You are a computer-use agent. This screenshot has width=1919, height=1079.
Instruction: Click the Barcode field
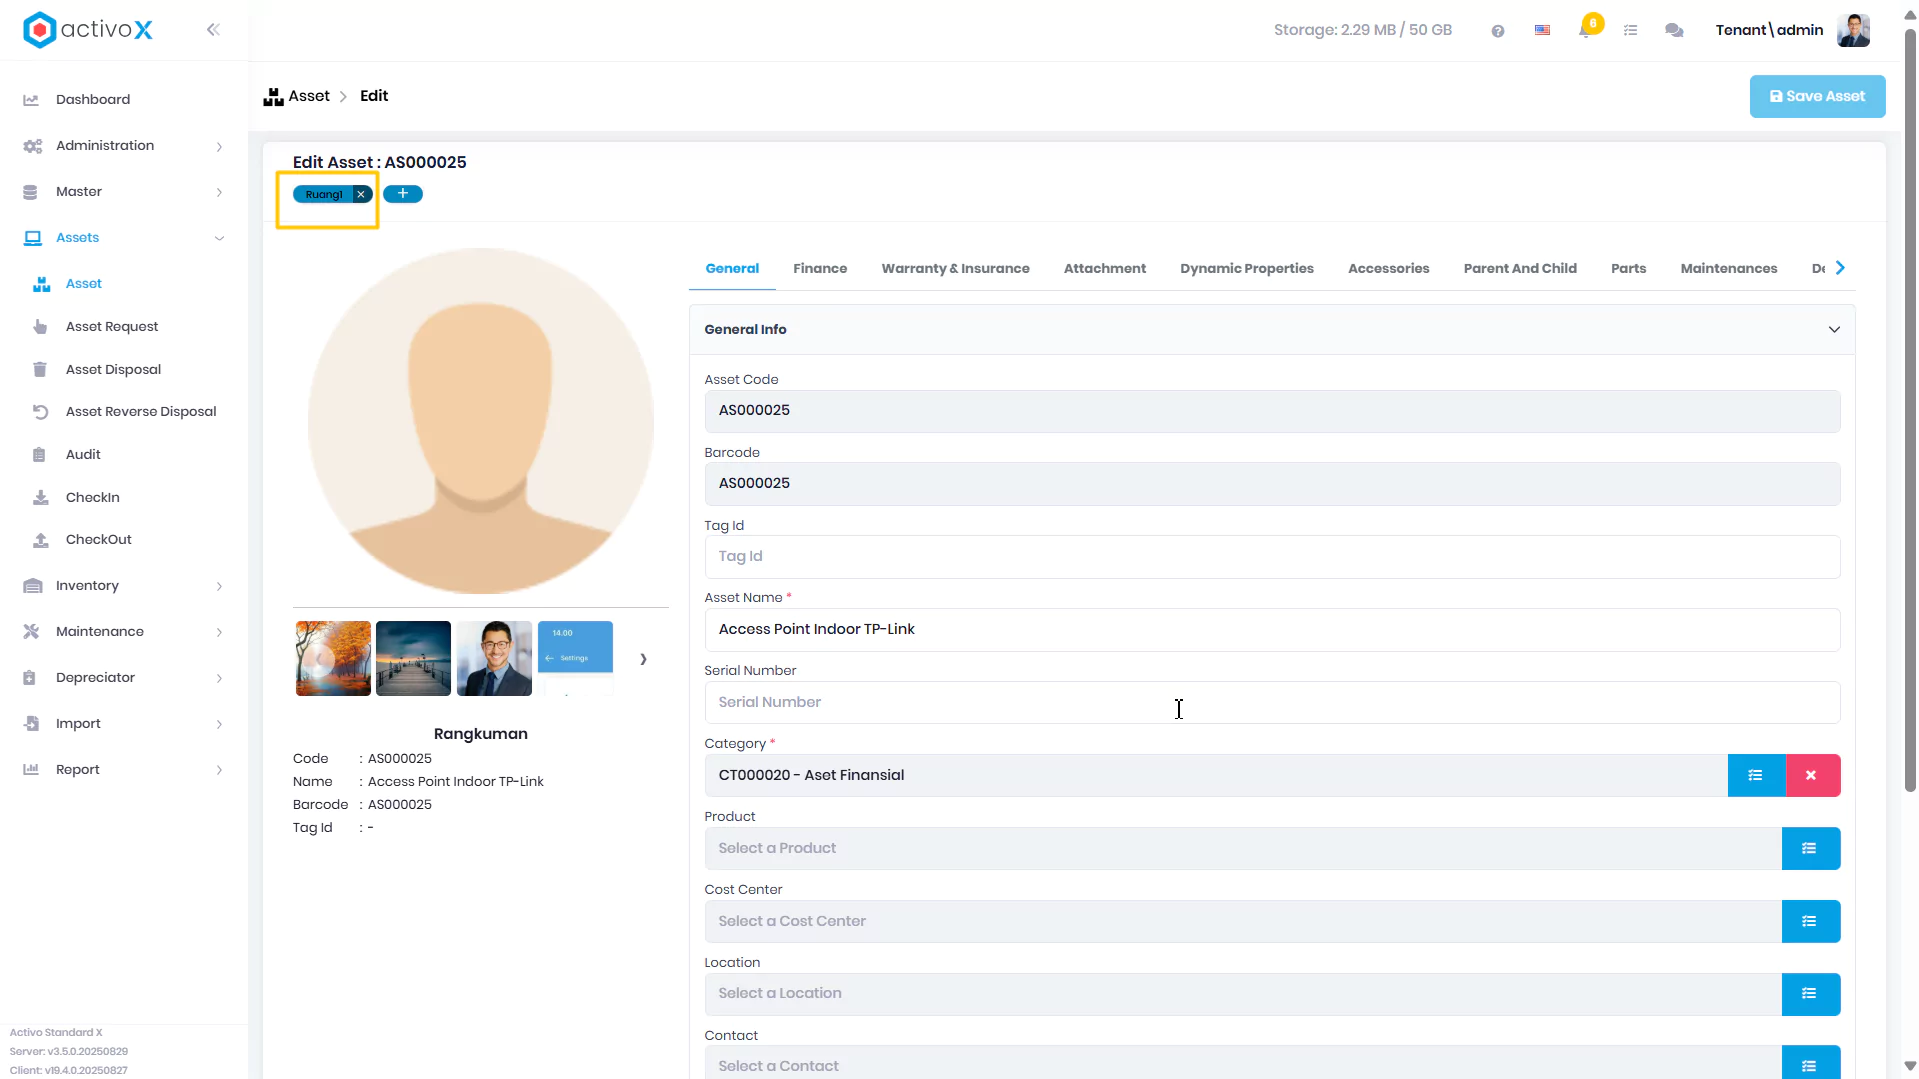[1272, 484]
